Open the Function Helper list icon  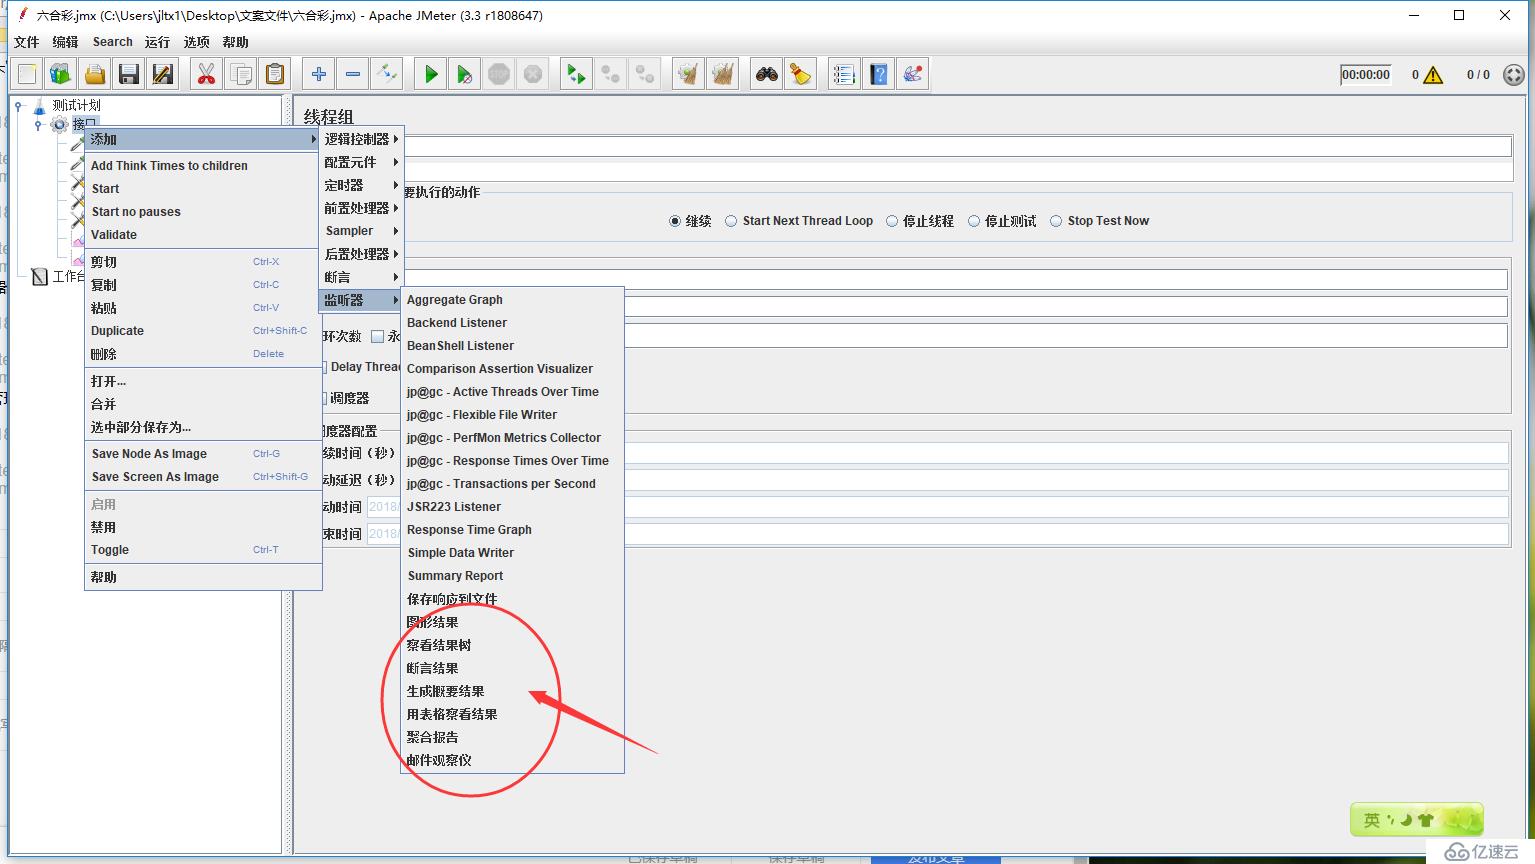tap(845, 74)
